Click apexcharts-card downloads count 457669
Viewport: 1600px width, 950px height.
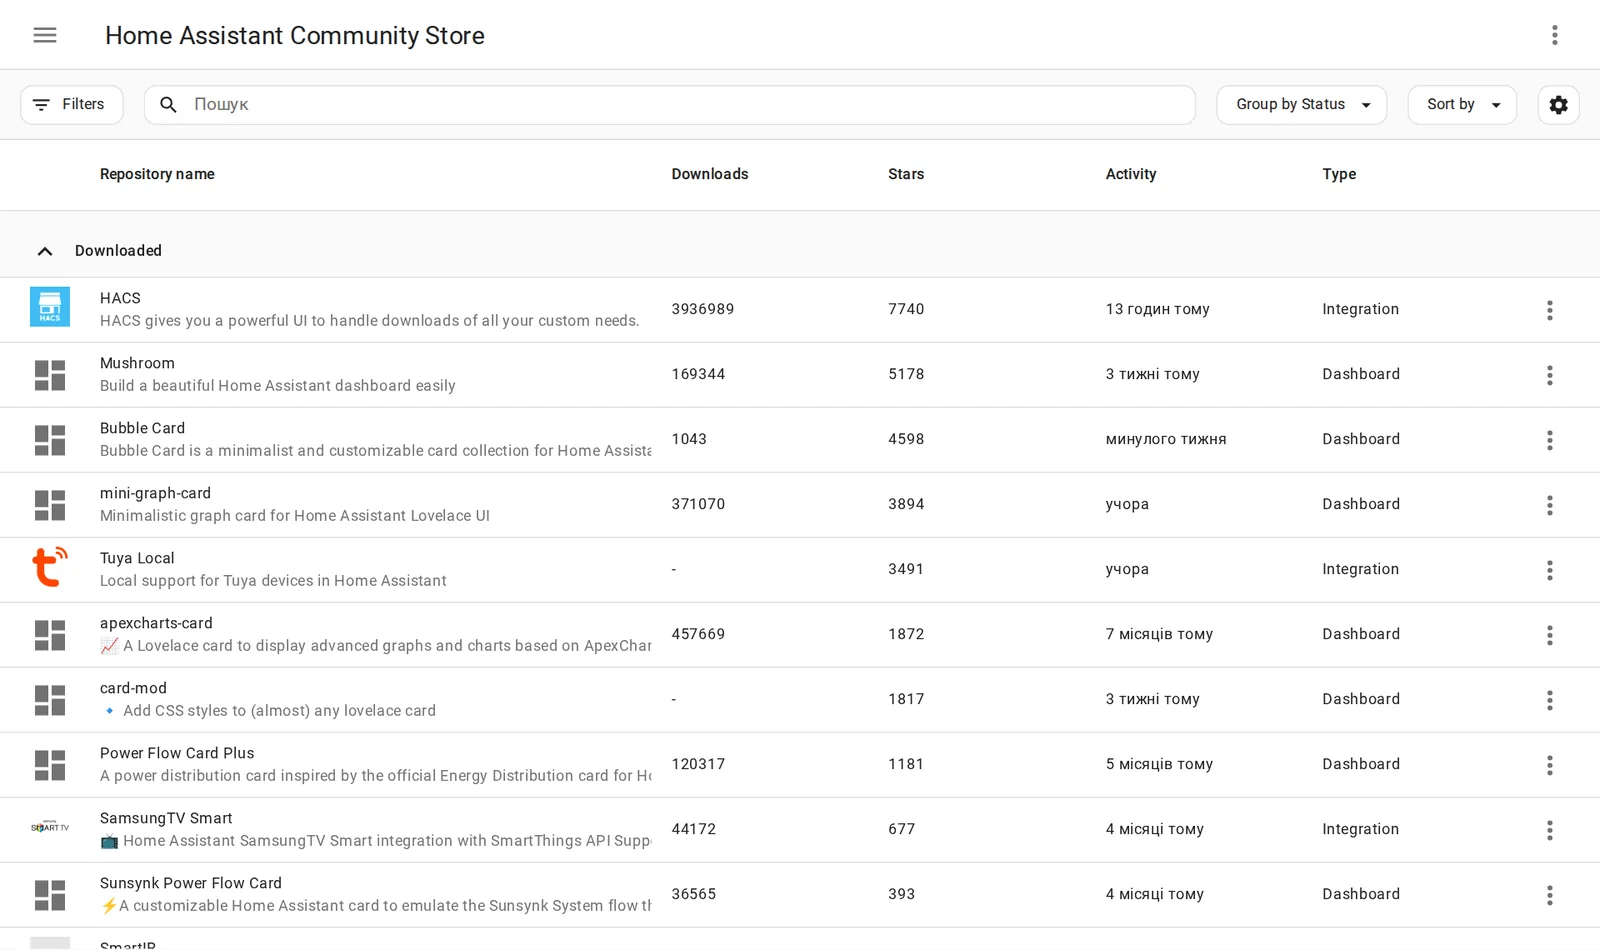point(698,634)
